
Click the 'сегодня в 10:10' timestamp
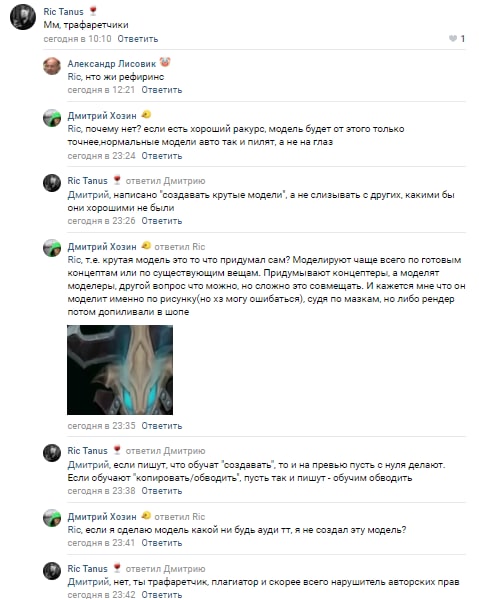pos(77,39)
